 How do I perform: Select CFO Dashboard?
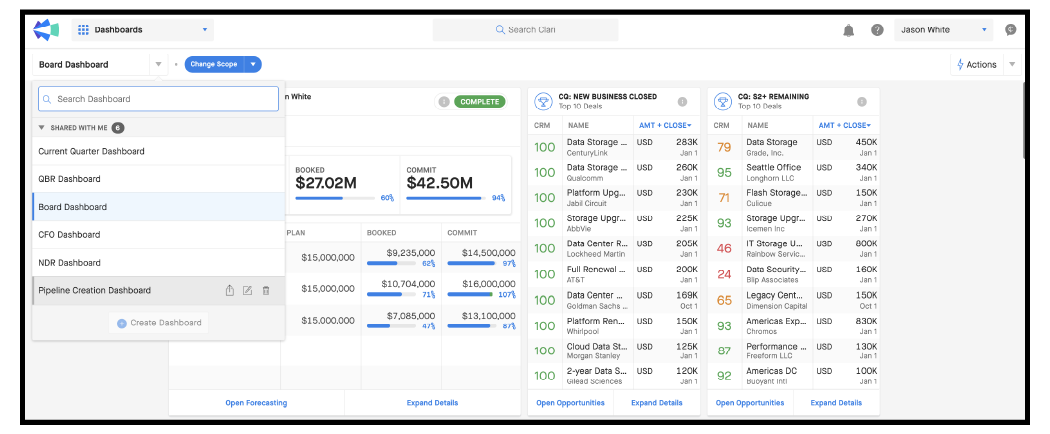coord(159,234)
